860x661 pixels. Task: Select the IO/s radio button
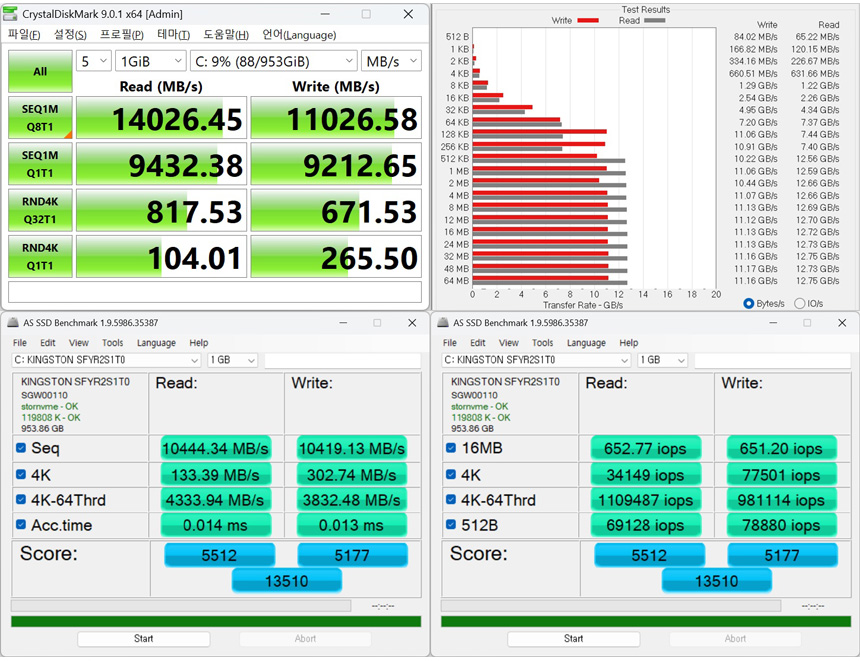click(x=800, y=303)
